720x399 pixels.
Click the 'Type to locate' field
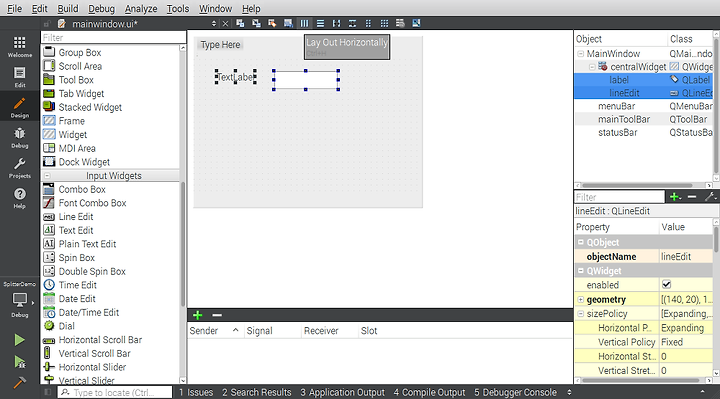115,392
